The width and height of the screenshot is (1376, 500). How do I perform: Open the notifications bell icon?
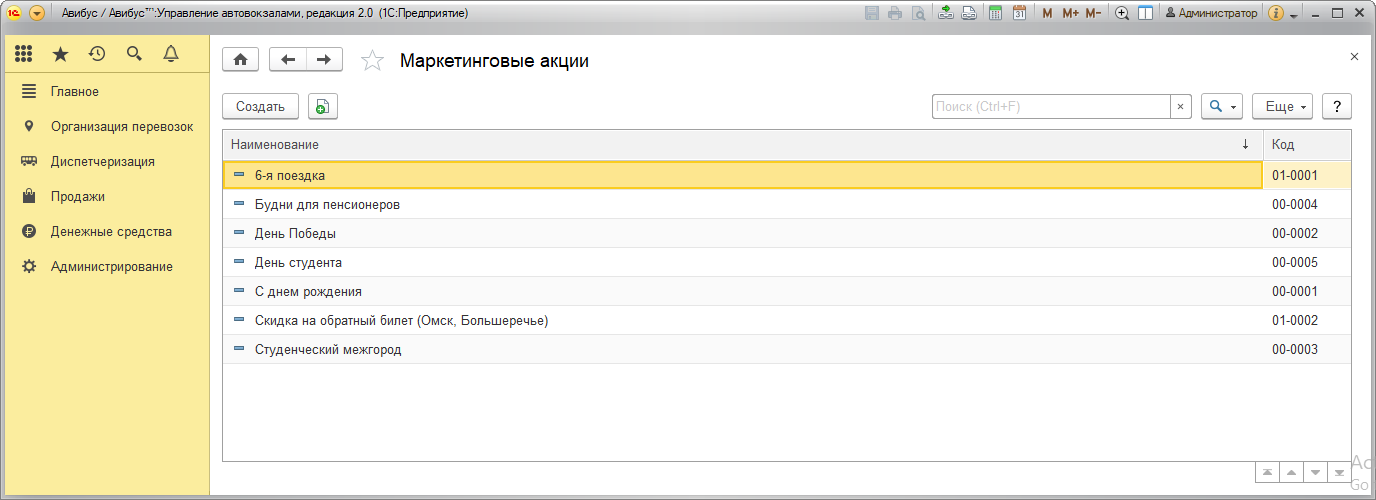[171, 54]
